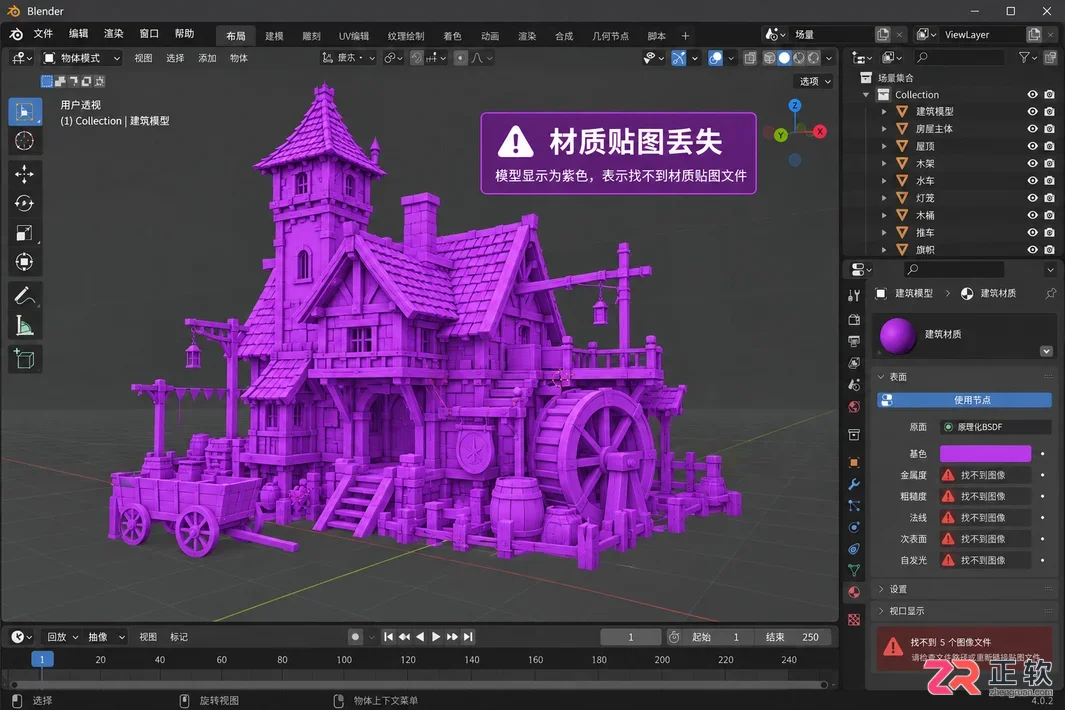Open the Material properties tab
The image size is (1065, 710).
[x=854, y=592]
